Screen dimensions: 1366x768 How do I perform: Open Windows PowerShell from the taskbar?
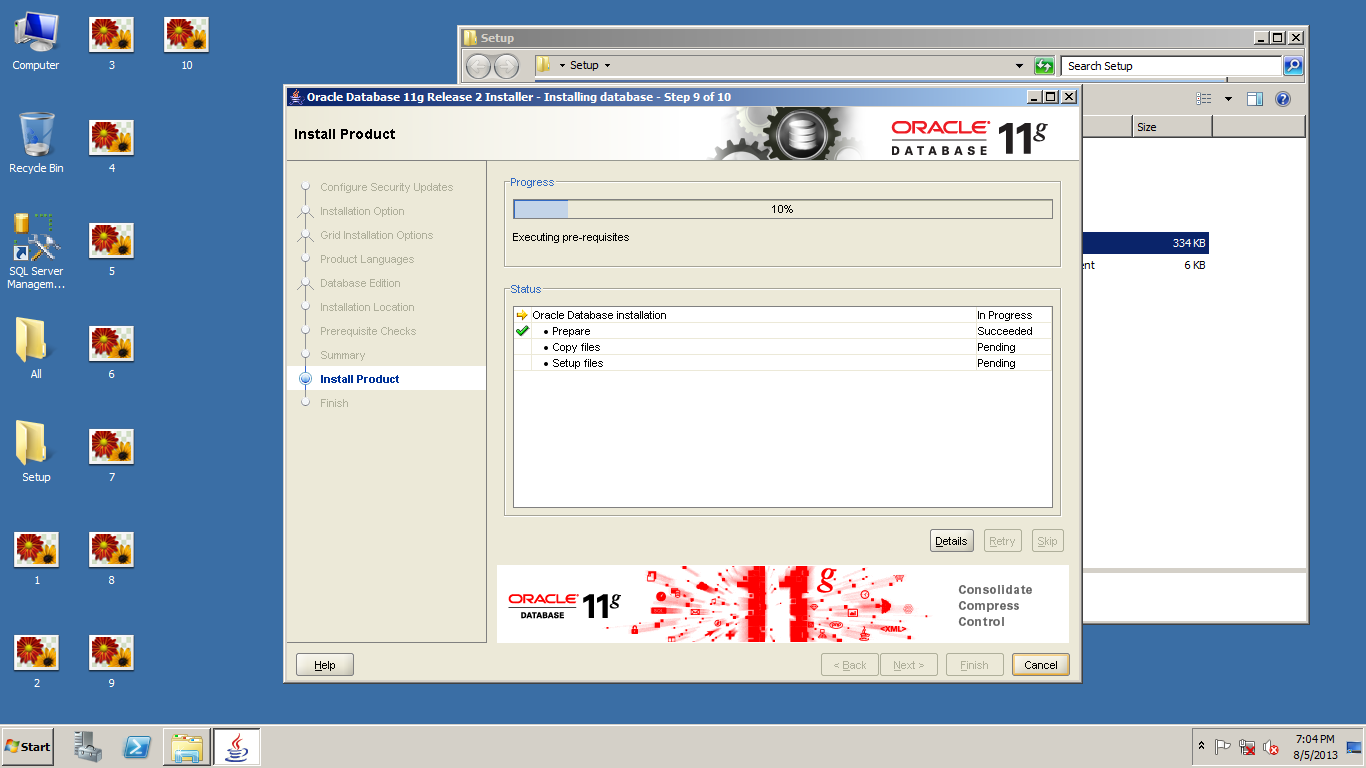pyautogui.click(x=137, y=747)
